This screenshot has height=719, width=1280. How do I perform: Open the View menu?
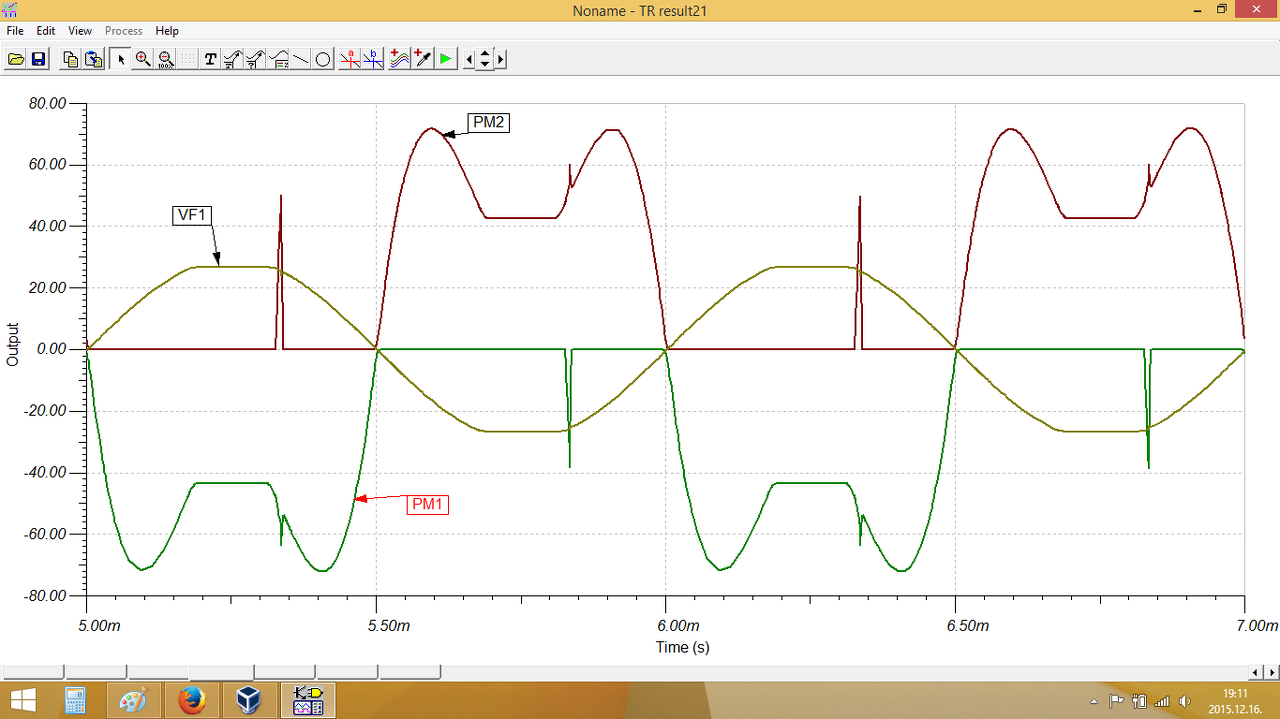tap(80, 31)
